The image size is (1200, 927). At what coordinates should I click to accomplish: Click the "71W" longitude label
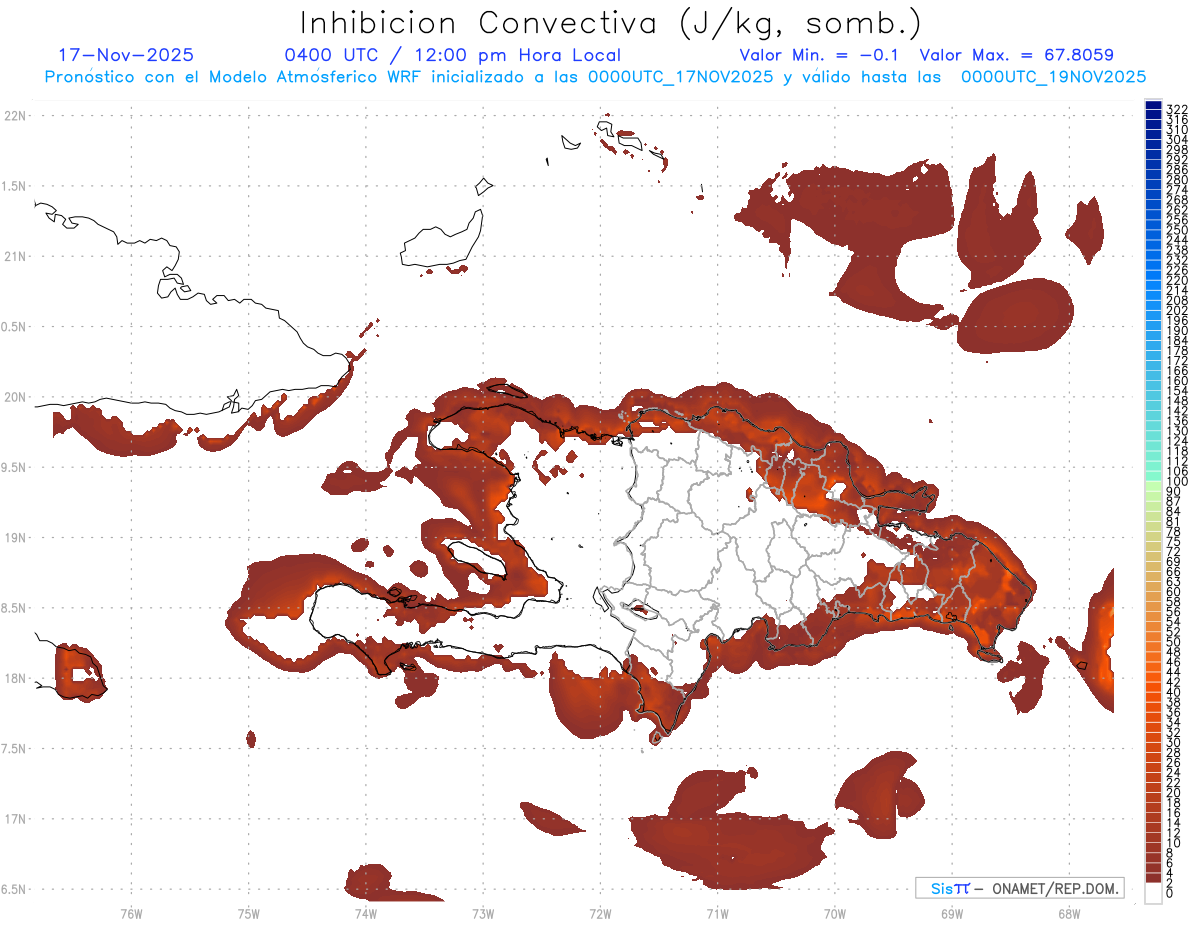click(x=717, y=913)
